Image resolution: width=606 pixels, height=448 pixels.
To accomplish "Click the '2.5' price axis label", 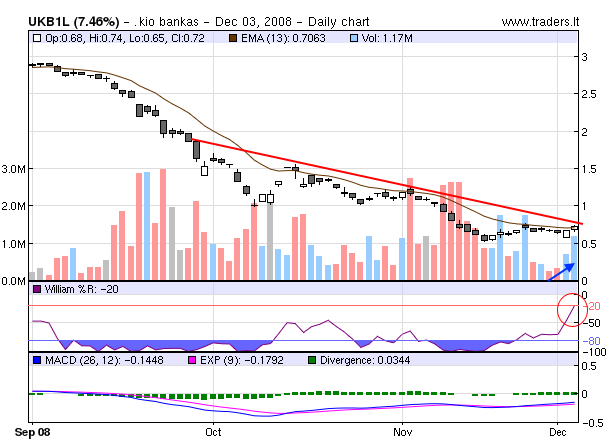I will [x=589, y=94].
